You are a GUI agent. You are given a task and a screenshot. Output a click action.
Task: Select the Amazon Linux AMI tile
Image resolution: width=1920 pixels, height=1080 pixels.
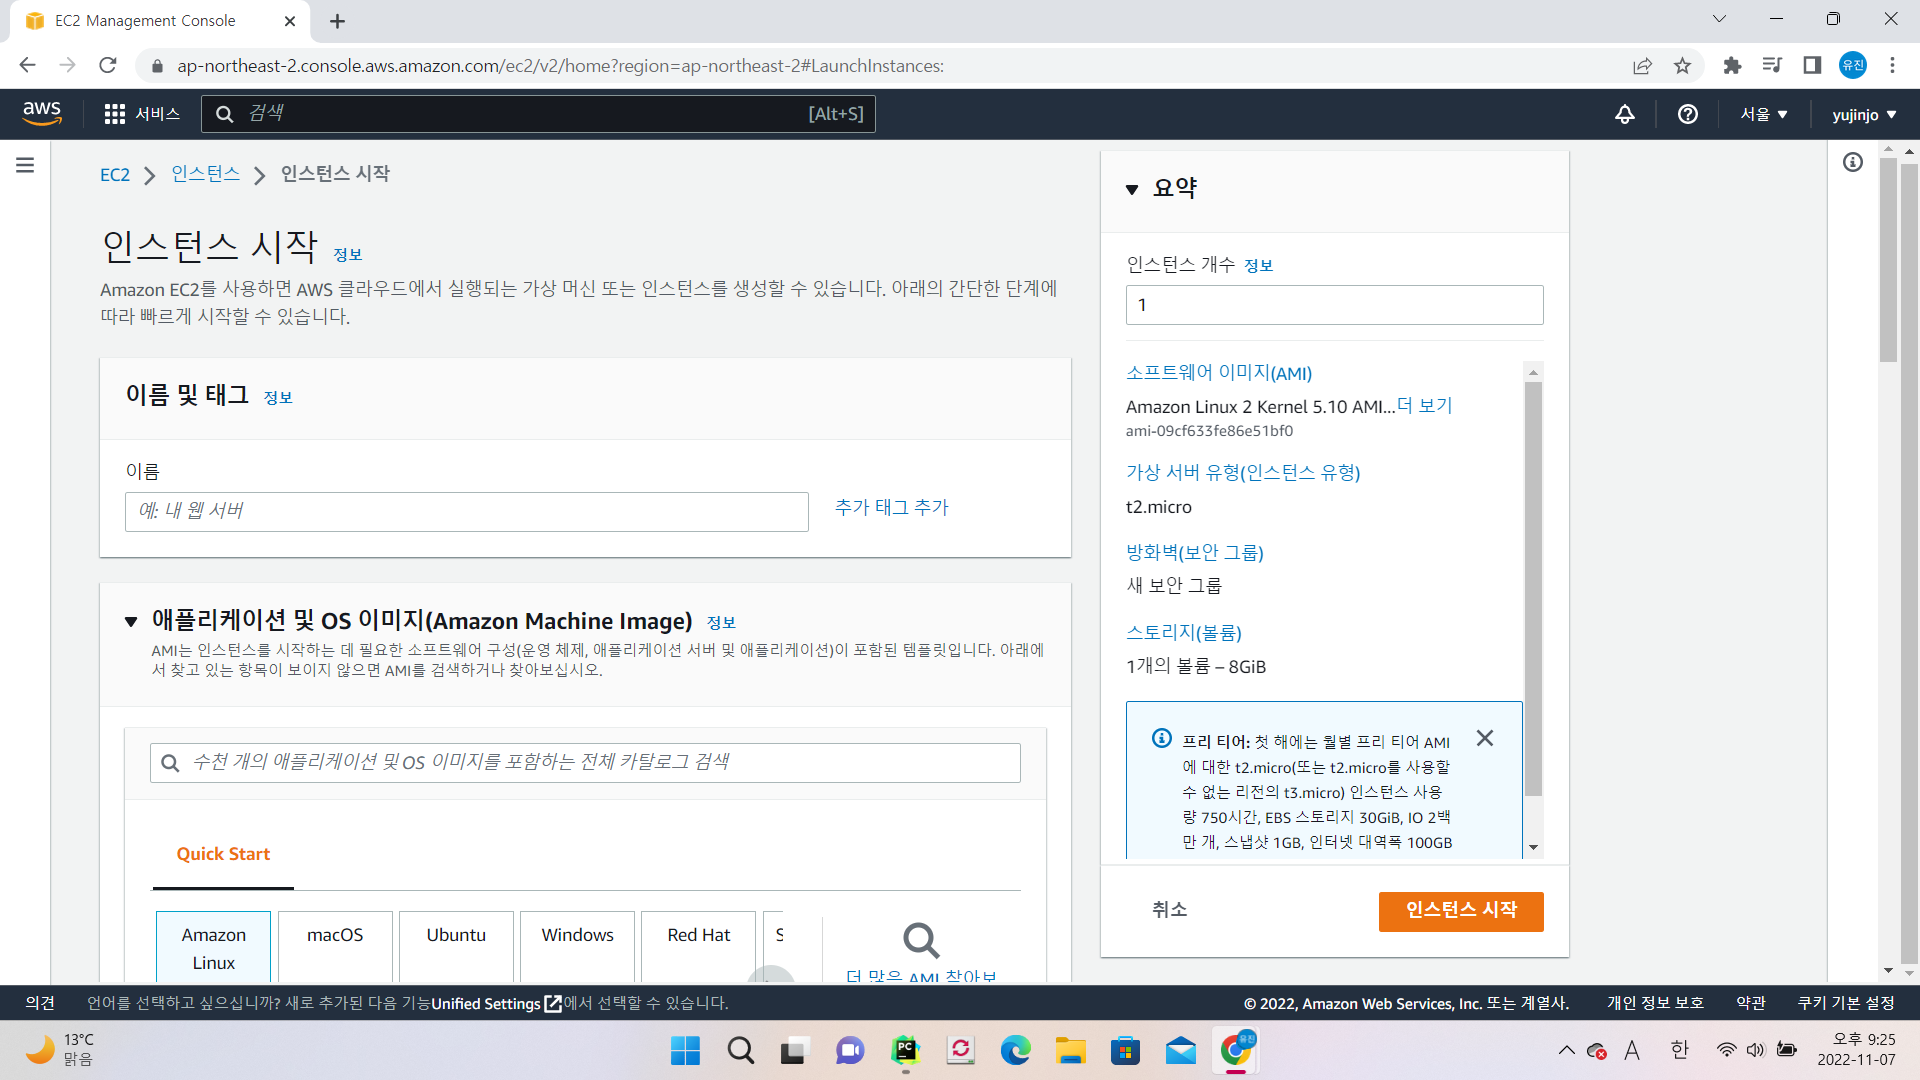click(x=213, y=947)
